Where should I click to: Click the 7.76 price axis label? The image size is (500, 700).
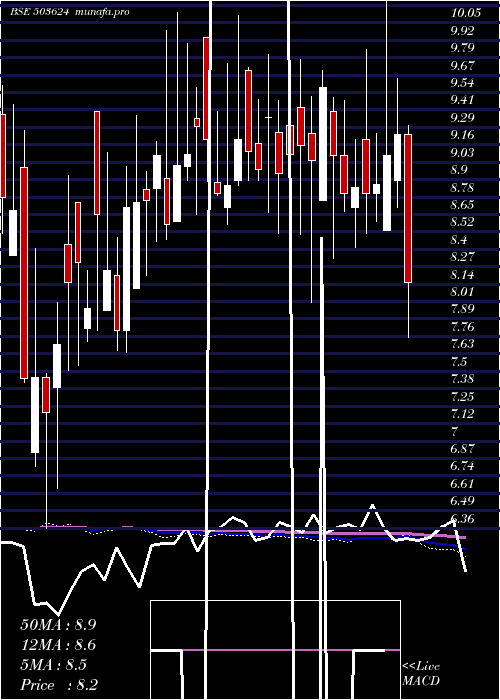tap(462, 327)
